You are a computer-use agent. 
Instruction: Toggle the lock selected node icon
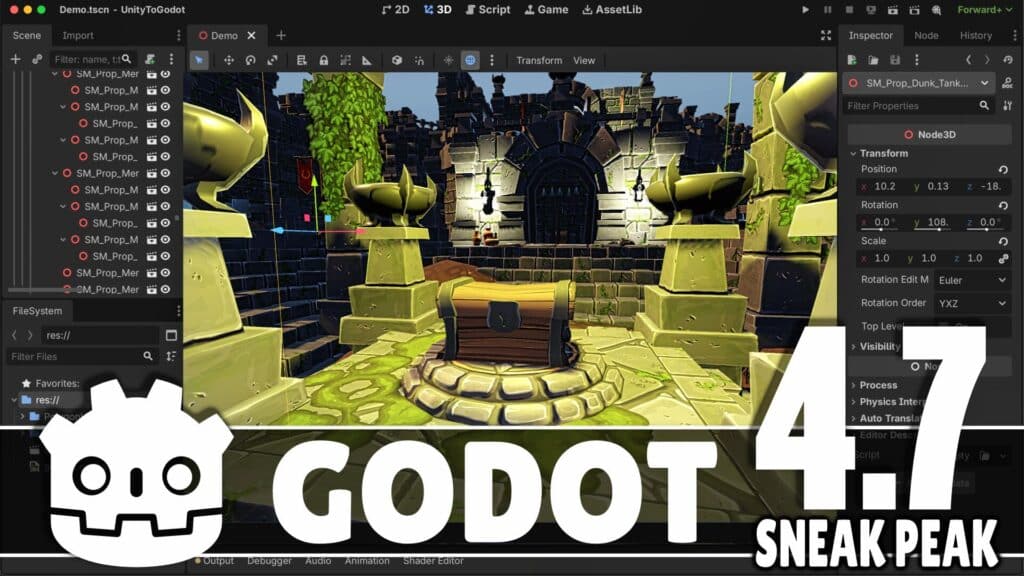click(x=323, y=60)
